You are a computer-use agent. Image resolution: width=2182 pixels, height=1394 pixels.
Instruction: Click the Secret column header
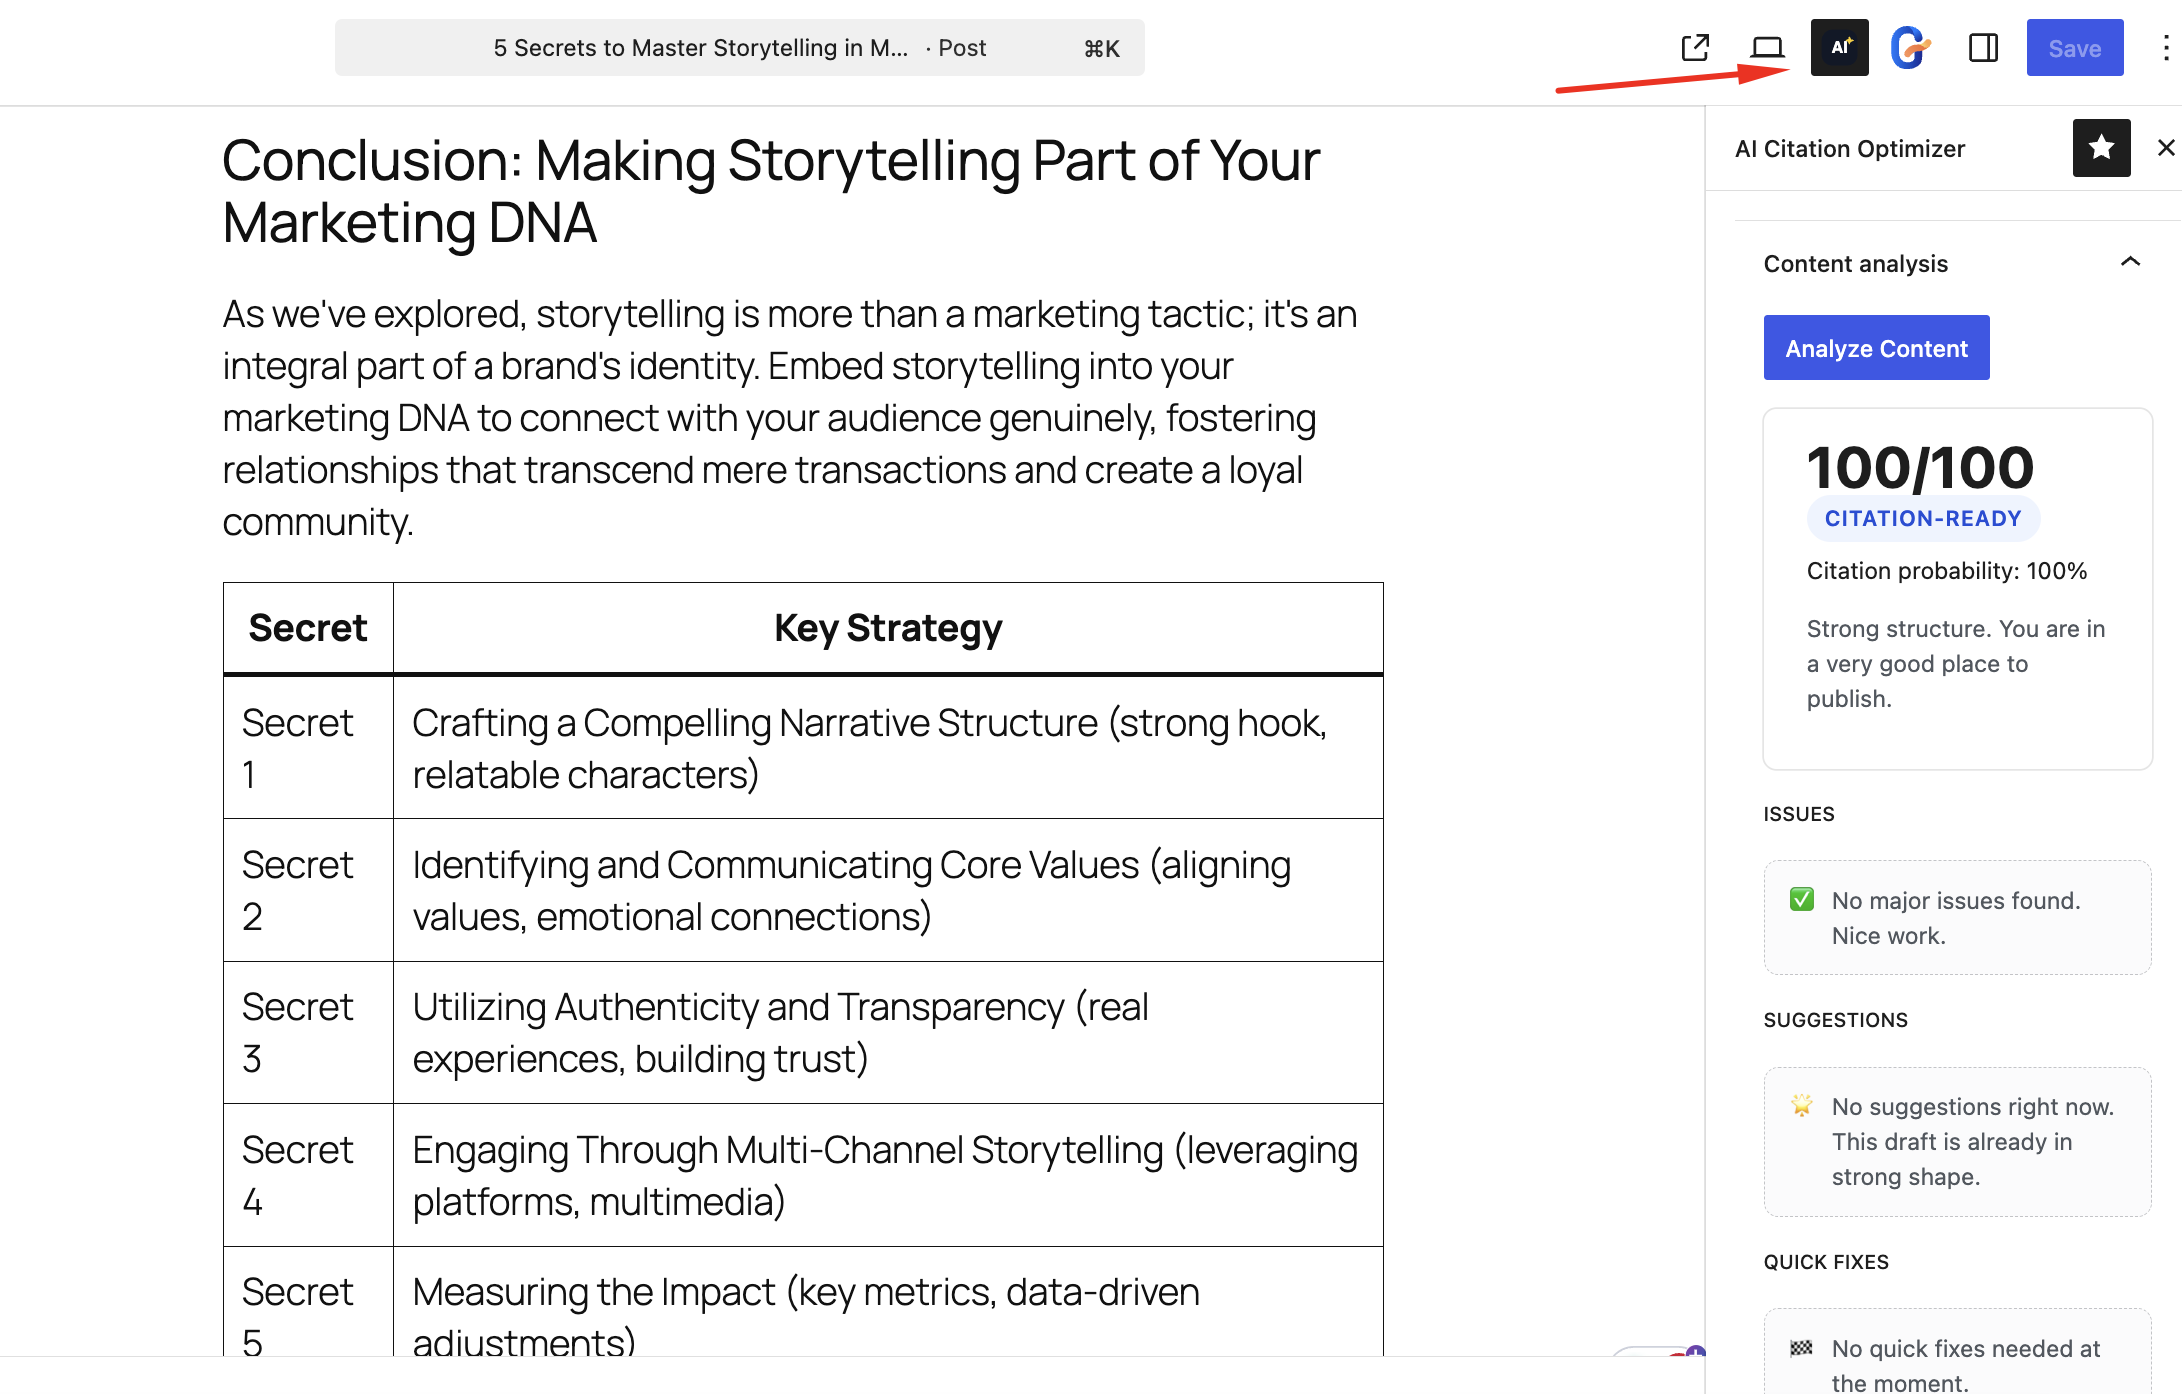pos(308,628)
